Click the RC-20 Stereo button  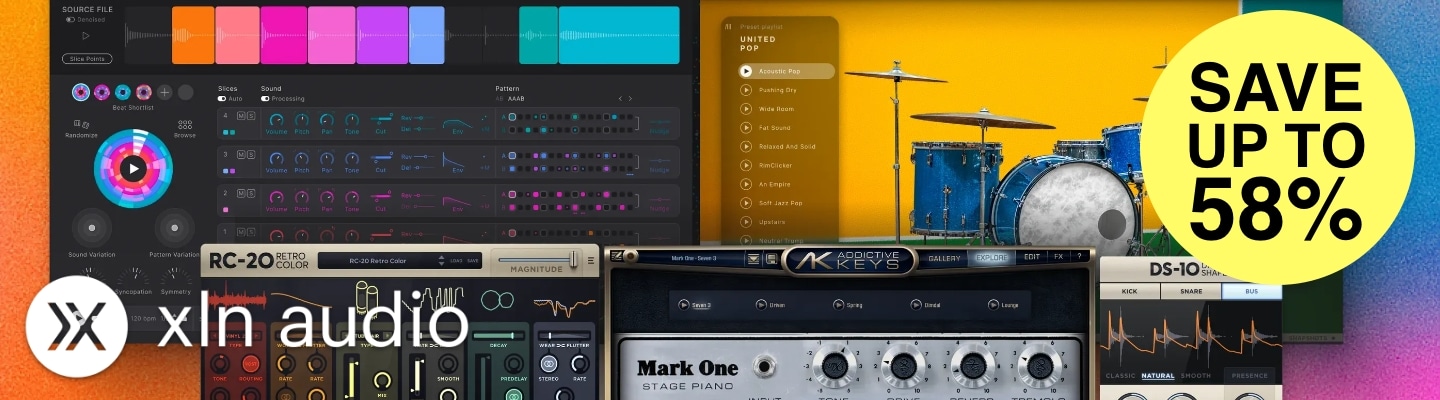548,363
